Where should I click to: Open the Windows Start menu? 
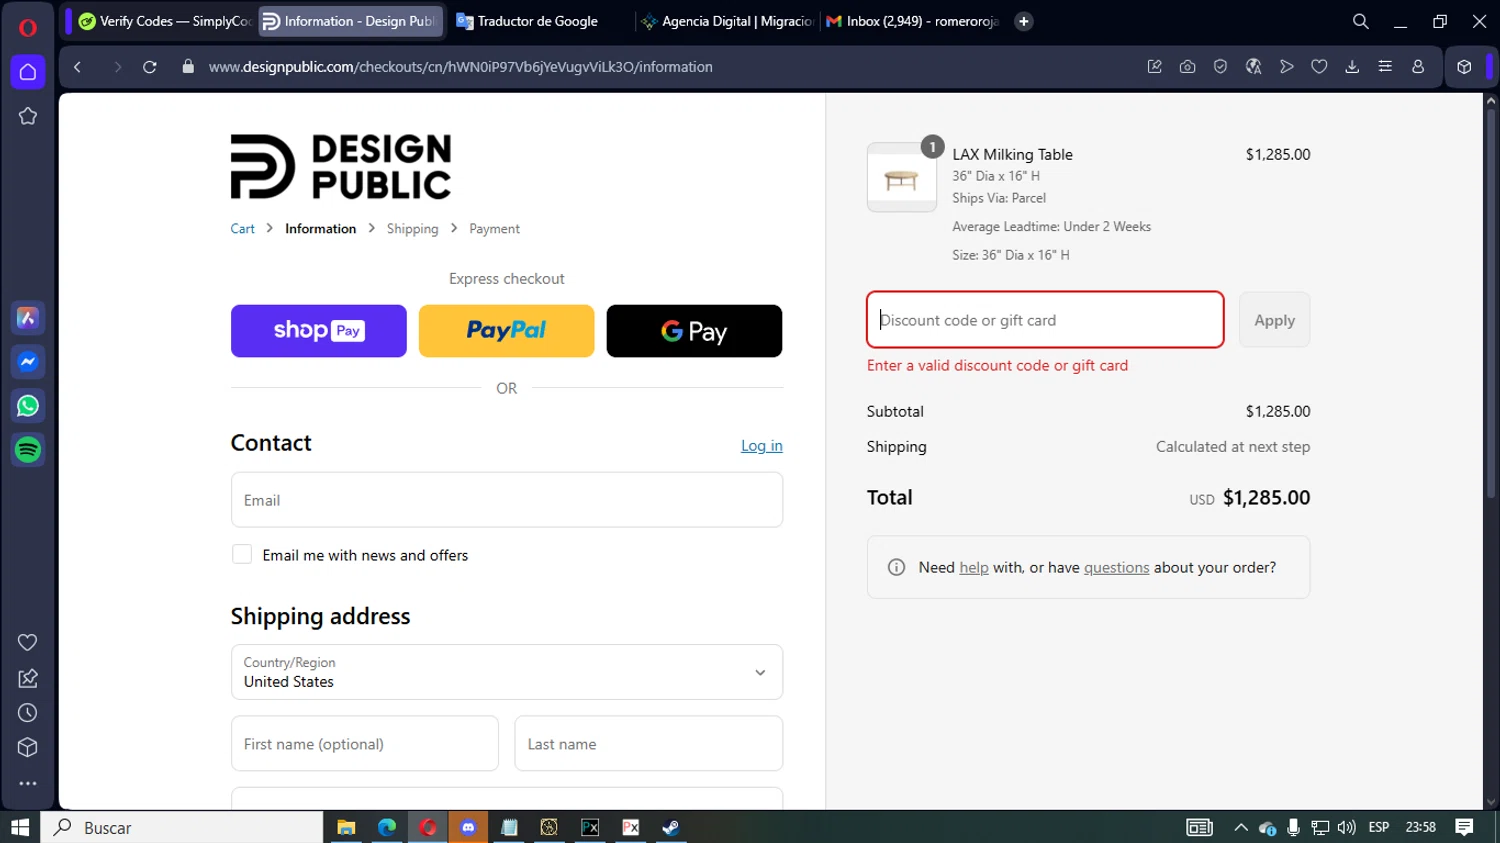[20, 827]
